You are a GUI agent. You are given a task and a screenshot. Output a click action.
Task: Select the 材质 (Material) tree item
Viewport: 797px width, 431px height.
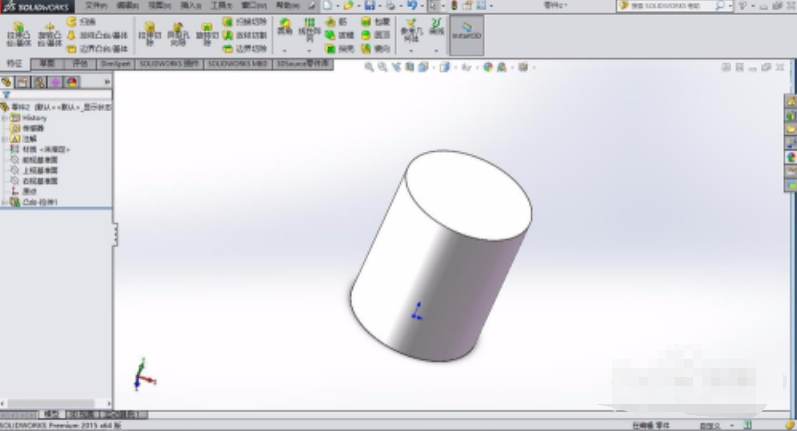point(40,149)
